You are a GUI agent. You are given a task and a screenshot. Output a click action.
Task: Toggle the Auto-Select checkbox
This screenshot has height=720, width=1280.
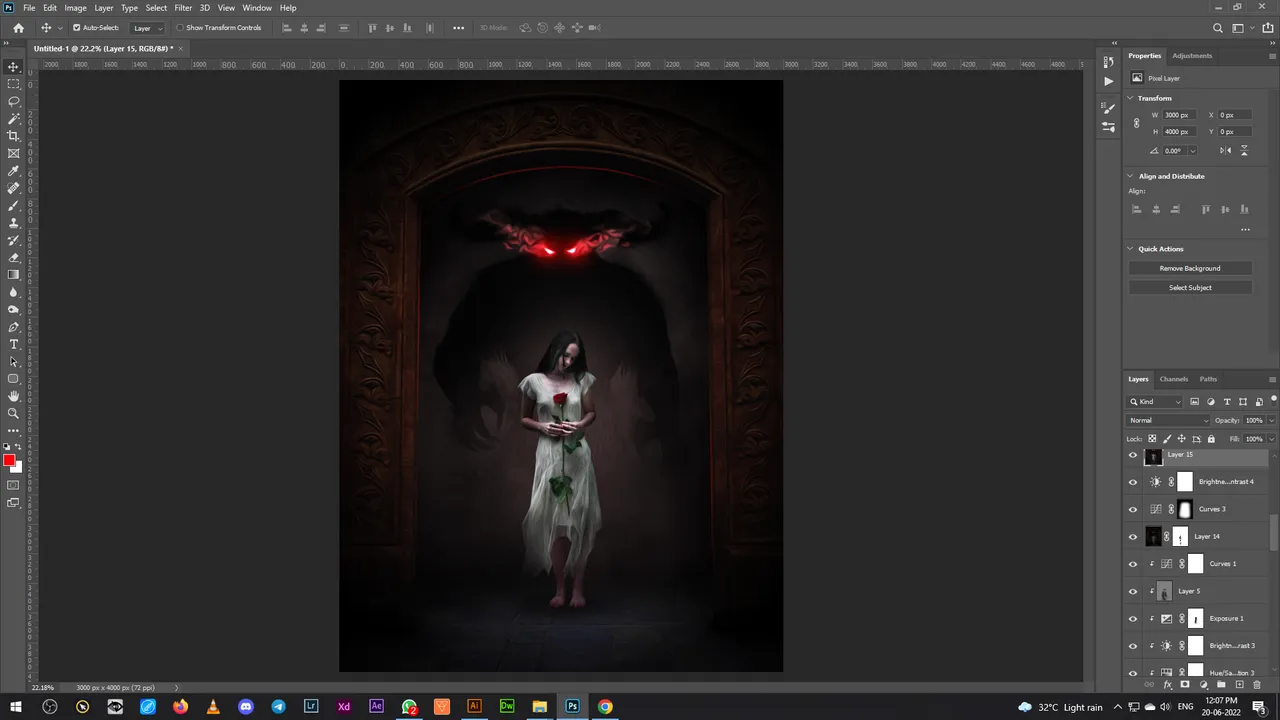click(x=77, y=28)
